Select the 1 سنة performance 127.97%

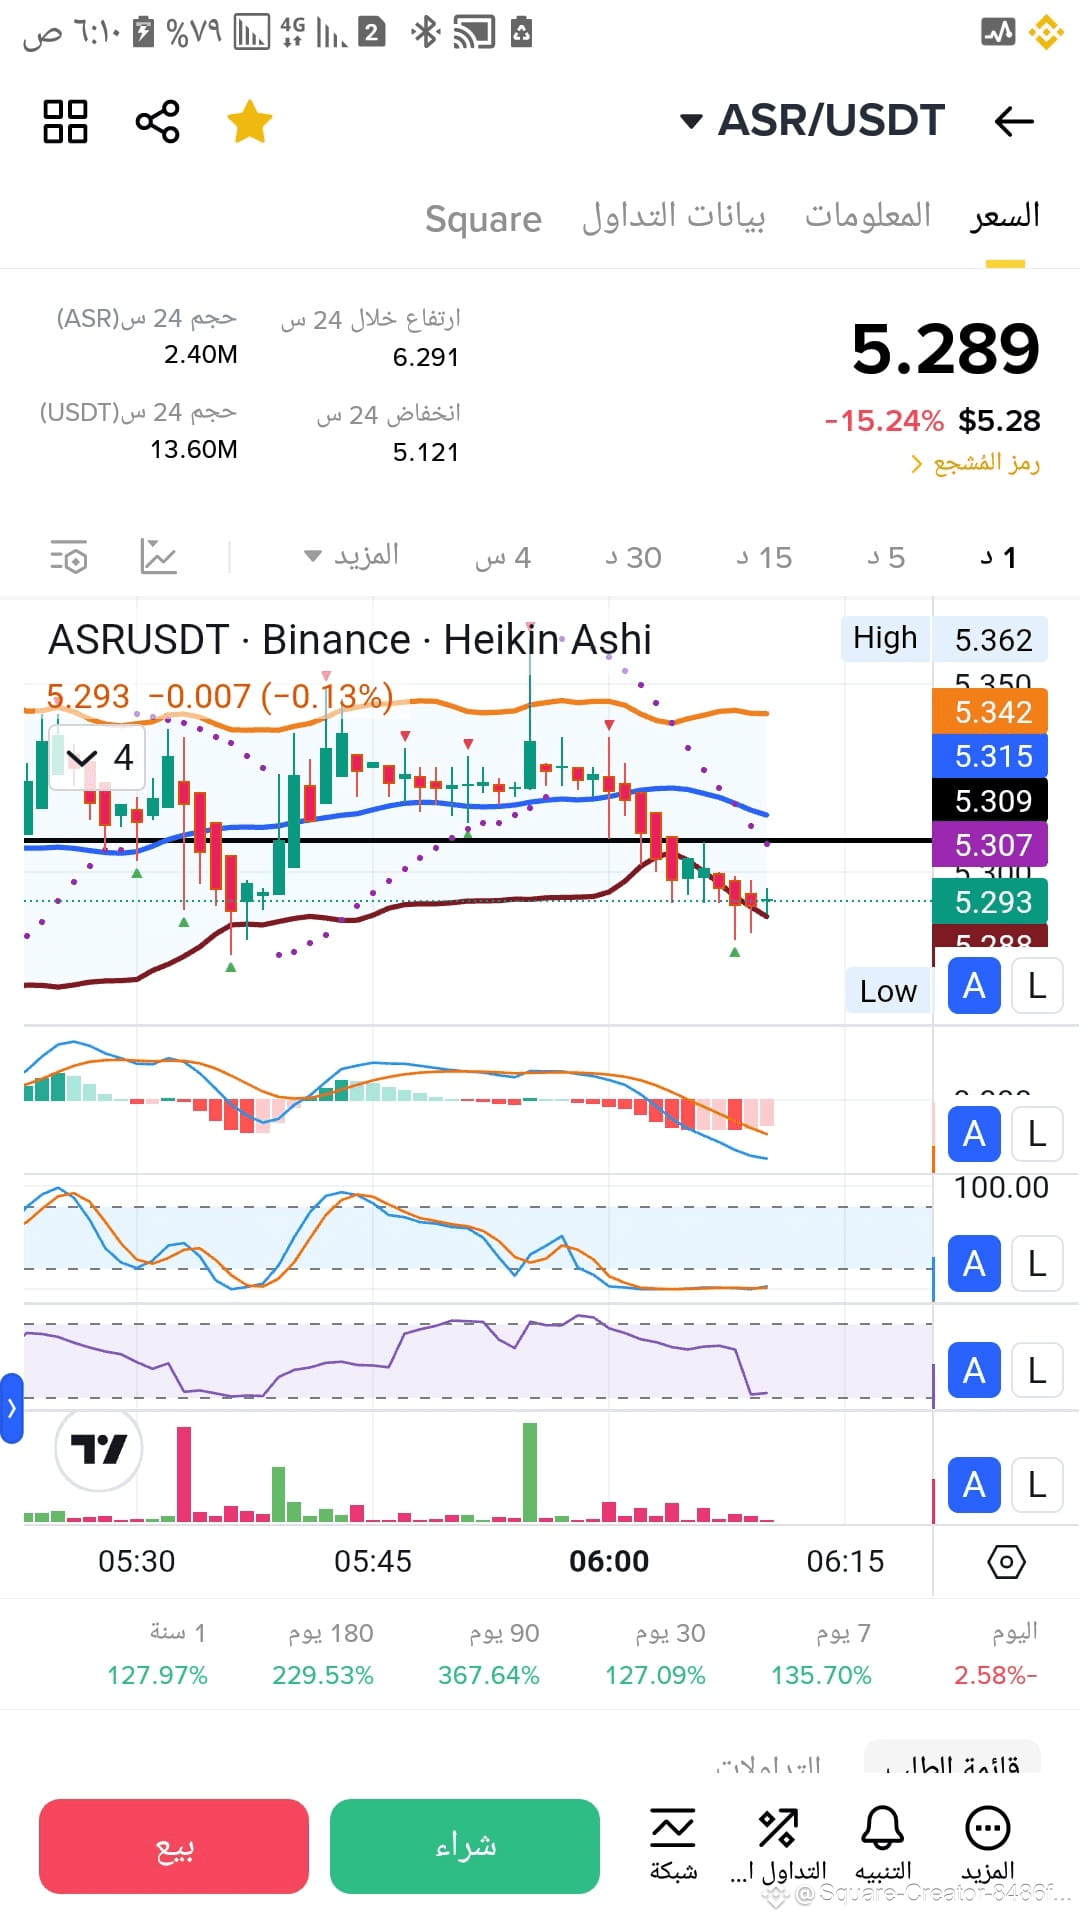click(x=157, y=1654)
